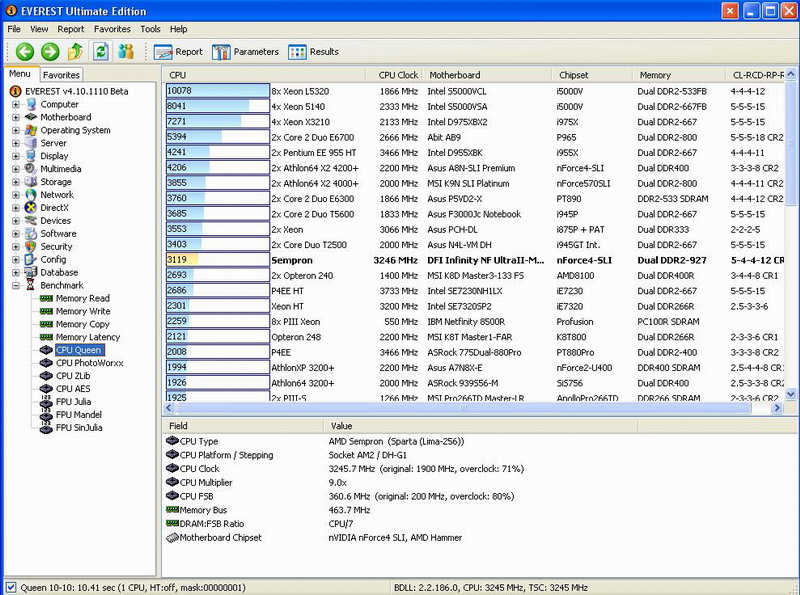The width and height of the screenshot is (800, 595).
Task: Select the 5394 score bar for Core 2 Duo E6700
Action: click(x=218, y=137)
